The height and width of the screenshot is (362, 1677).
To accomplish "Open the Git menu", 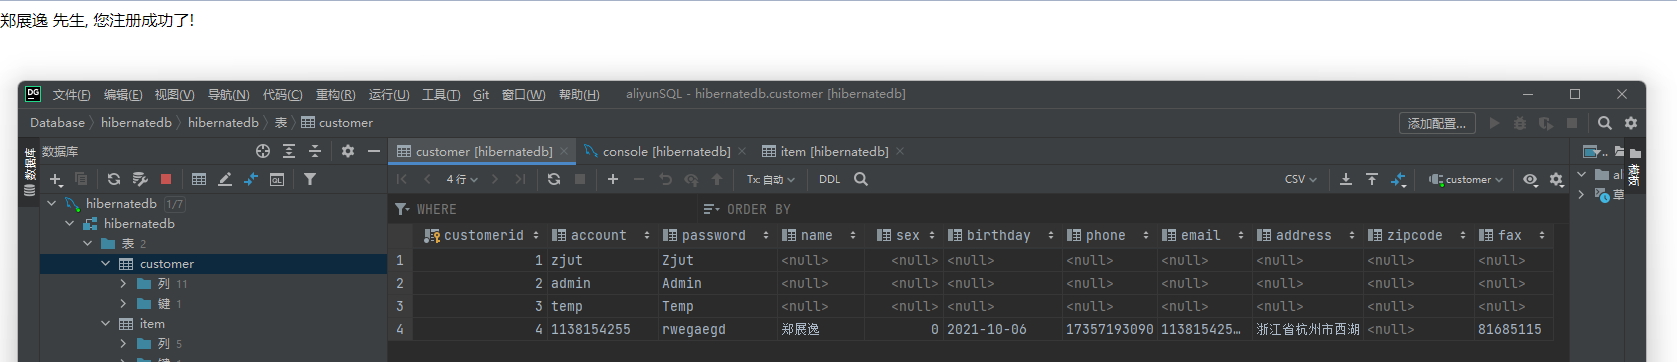I will (481, 95).
